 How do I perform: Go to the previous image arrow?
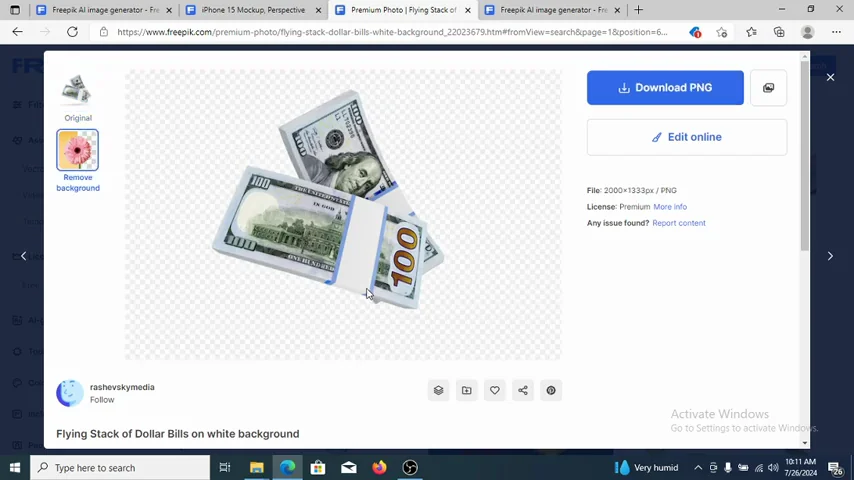23,256
